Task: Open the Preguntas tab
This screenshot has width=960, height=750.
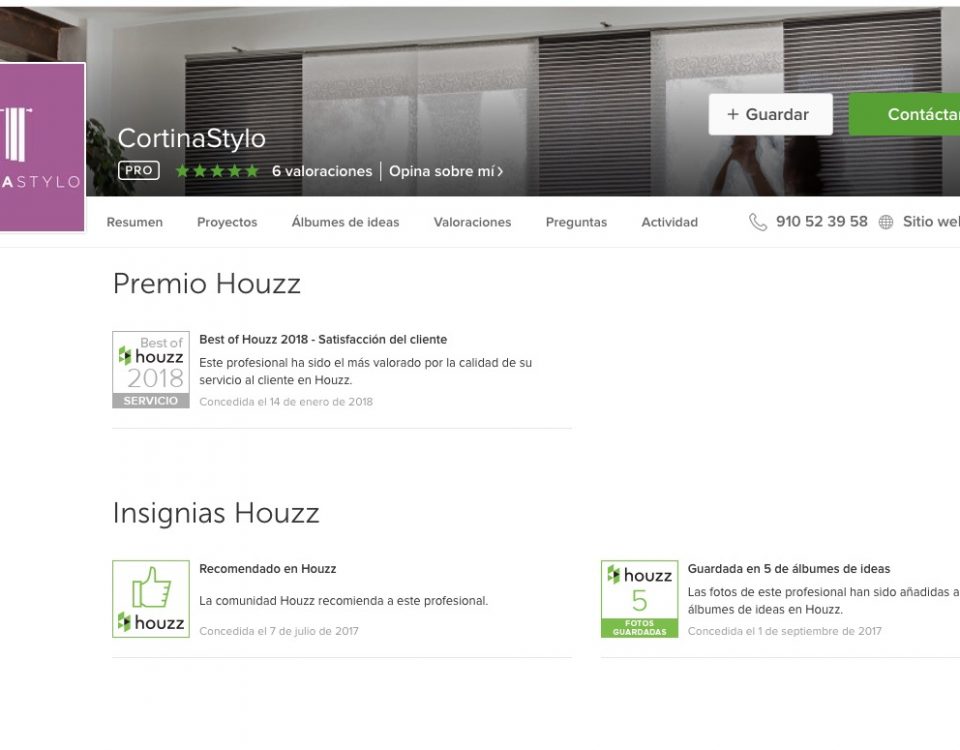Action: pyautogui.click(x=576, y=222)
